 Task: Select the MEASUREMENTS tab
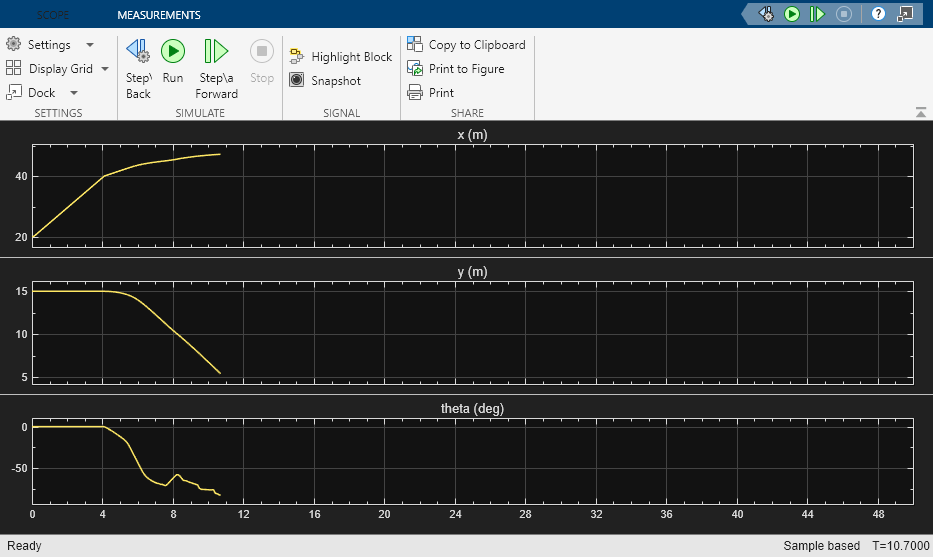pyautogui.click(x=159, y=15)
